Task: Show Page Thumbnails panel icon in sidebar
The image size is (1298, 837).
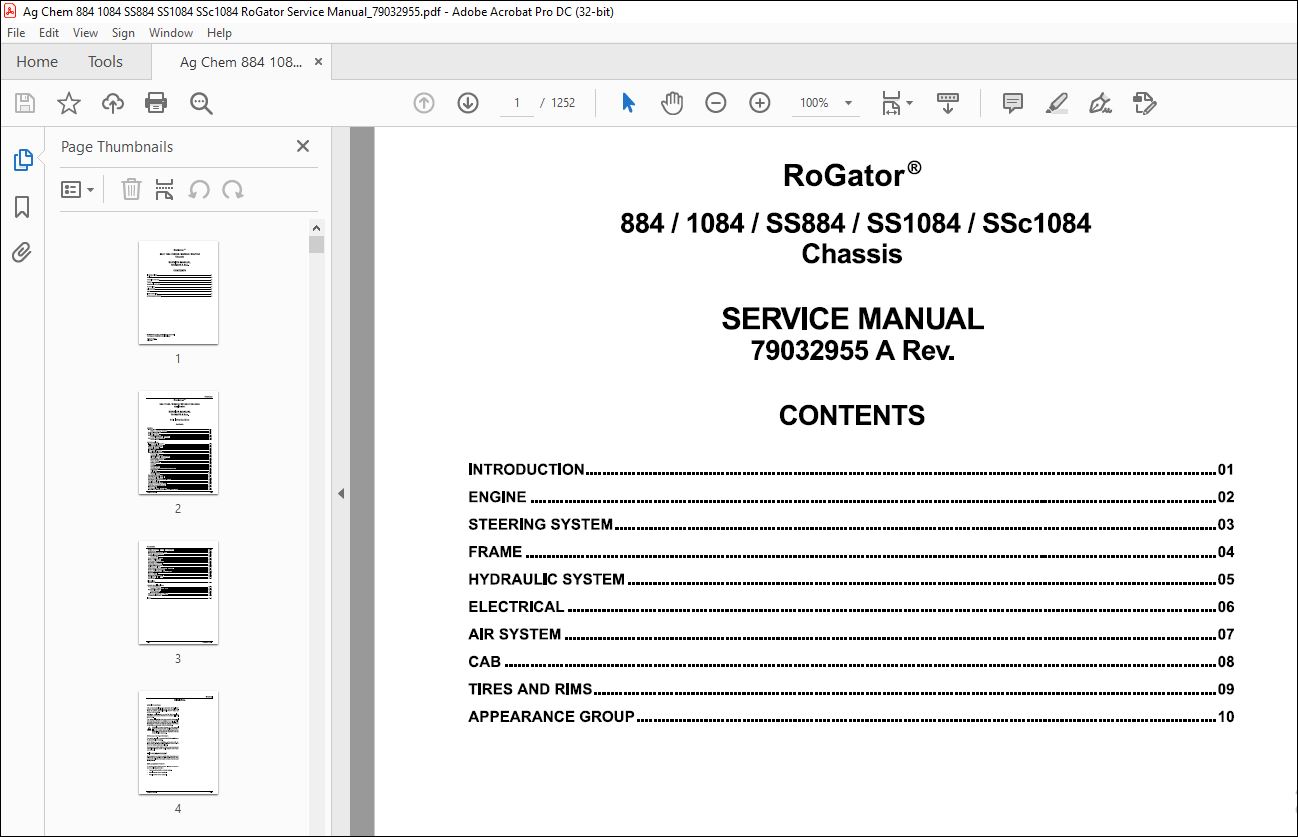Action: 22,160
